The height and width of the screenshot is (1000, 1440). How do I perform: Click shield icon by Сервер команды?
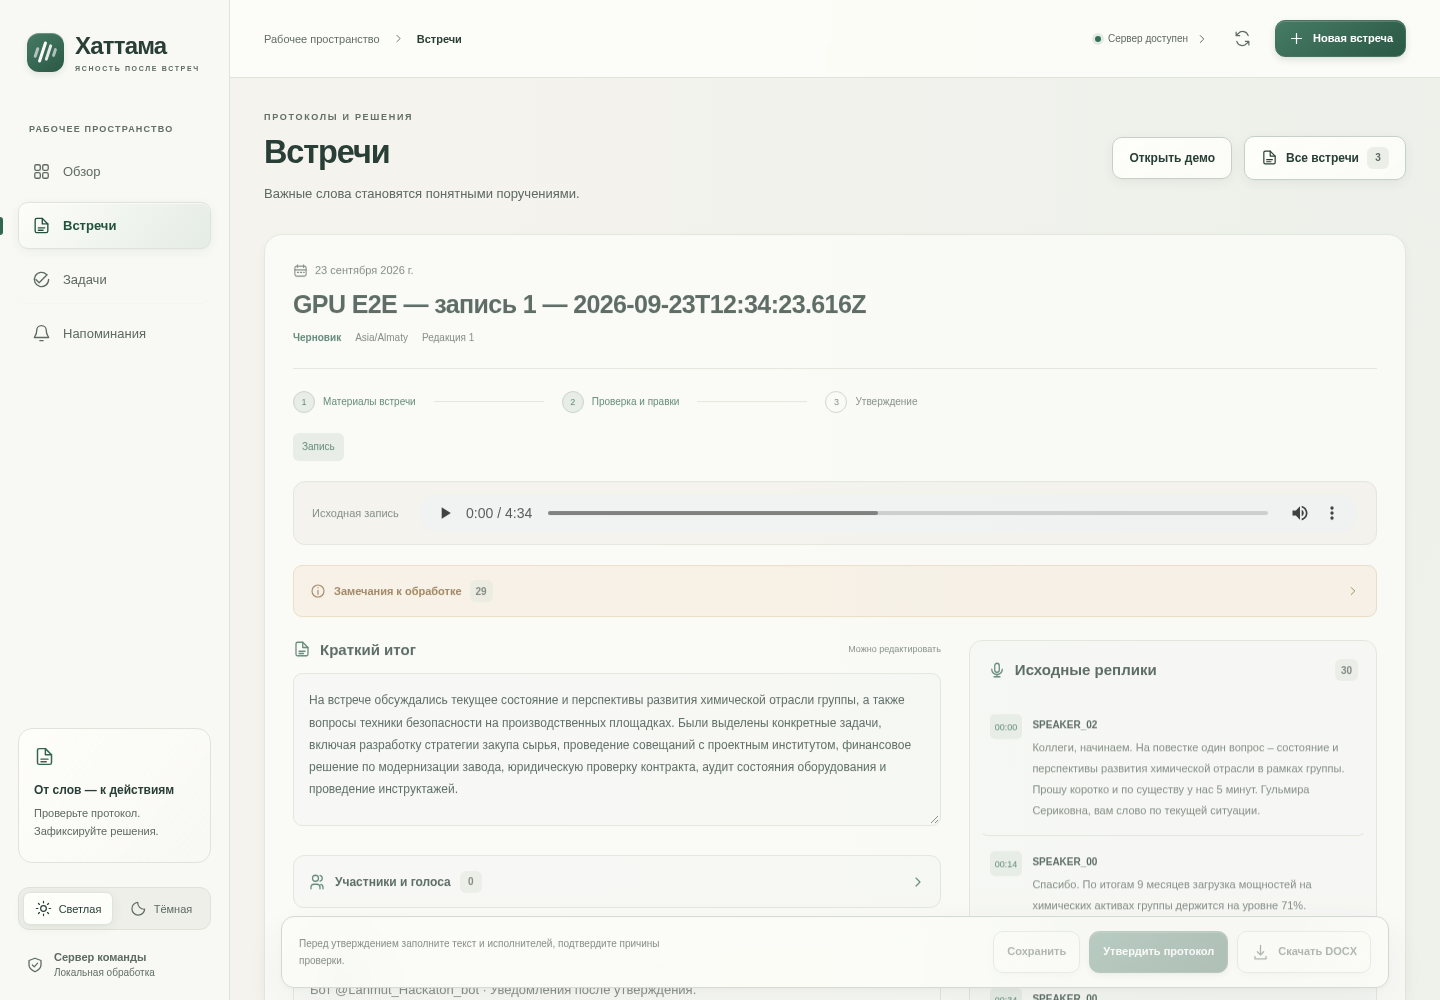click(x=35, y=965)
